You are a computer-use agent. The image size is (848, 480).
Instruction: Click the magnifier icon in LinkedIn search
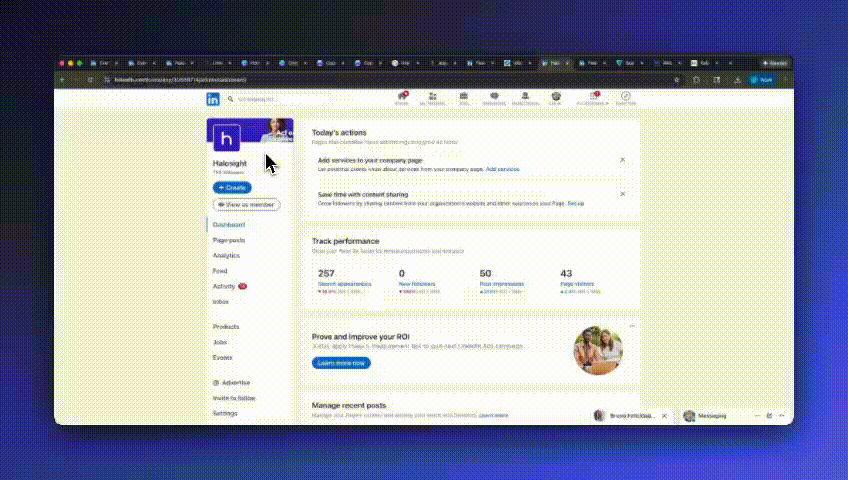pyautogui.click(x=230, y=99)
